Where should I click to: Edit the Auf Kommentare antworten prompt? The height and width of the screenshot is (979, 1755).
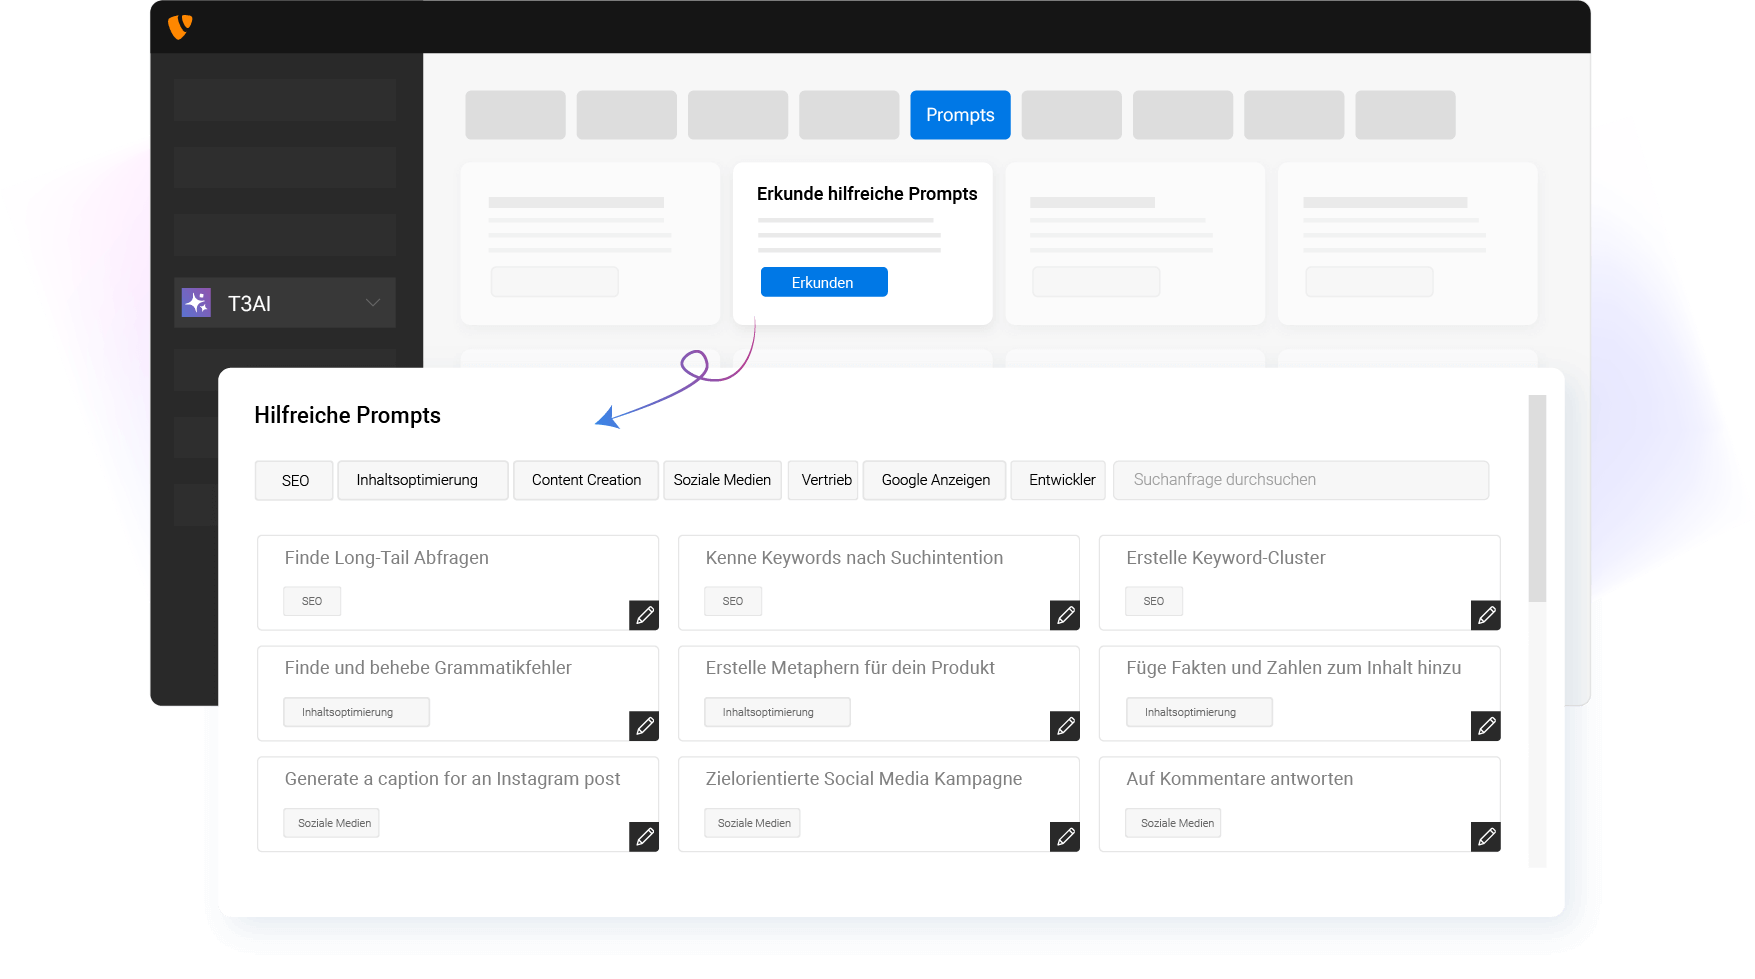pyautogui.click(x=1486, y=836)
